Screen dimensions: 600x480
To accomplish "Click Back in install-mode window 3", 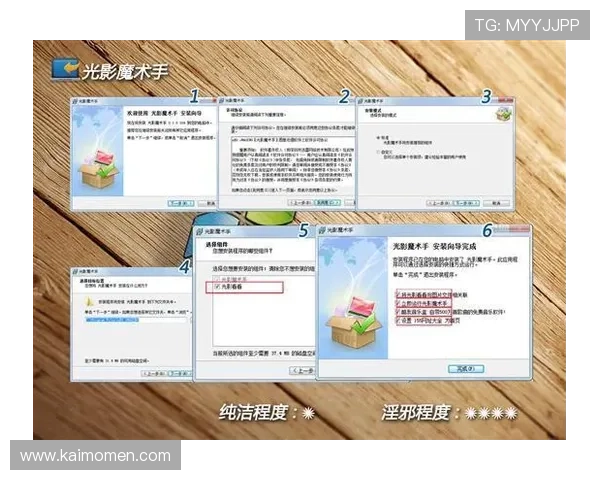I will pos(439,203).
